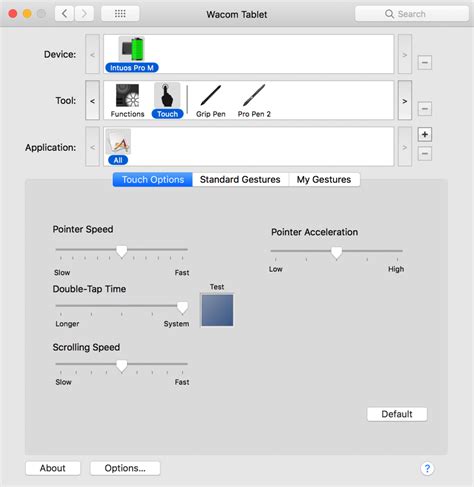Remove application with minus button in Application row
The width and height of the screenshot is (474, 487).
click(425, 154)
